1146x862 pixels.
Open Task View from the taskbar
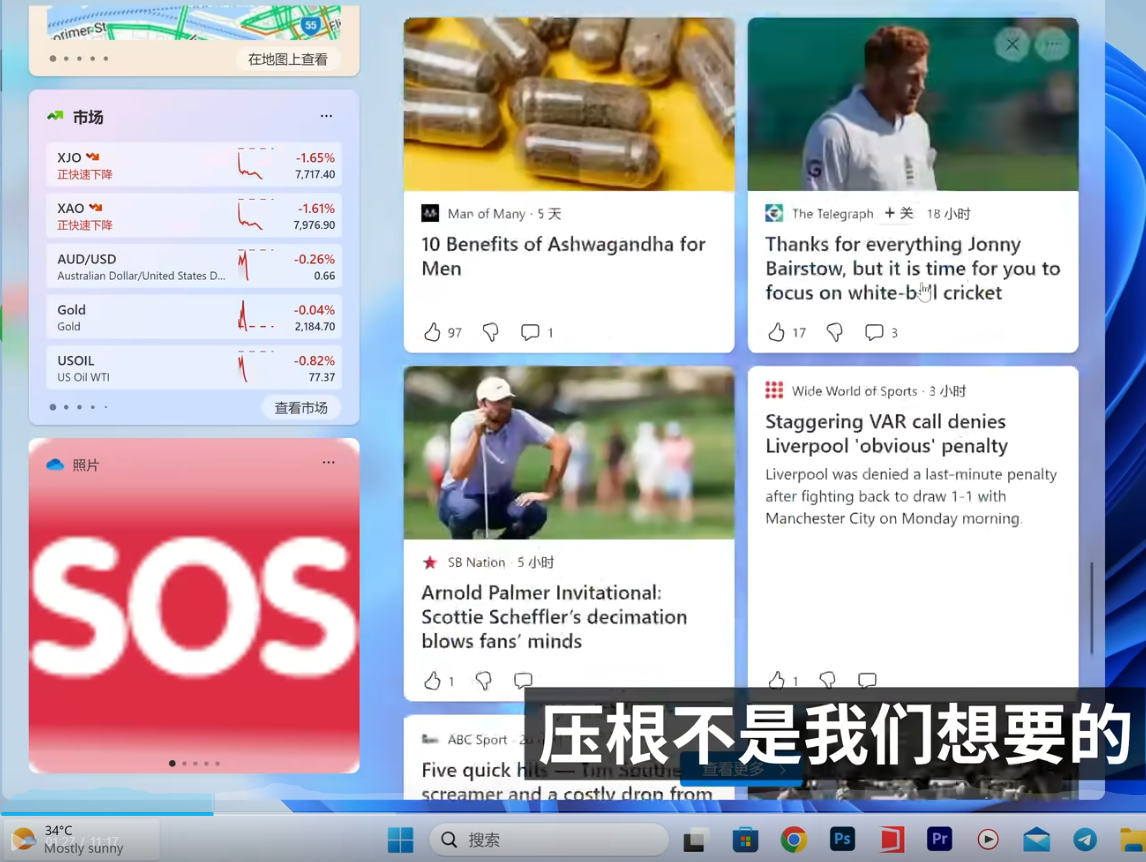tap(694, 839)
